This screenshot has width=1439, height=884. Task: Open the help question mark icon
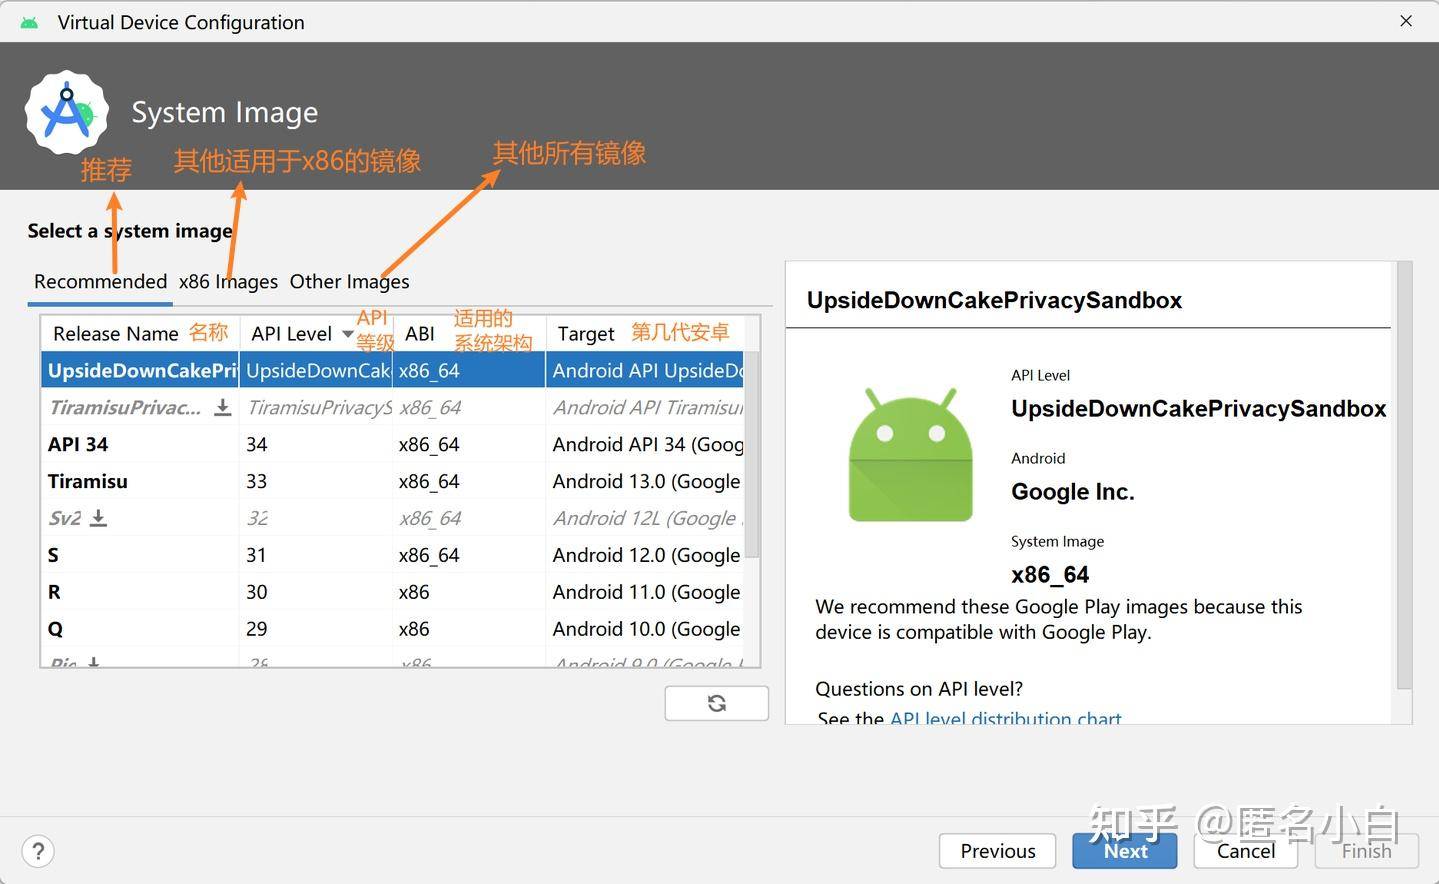tap(38, 852)
